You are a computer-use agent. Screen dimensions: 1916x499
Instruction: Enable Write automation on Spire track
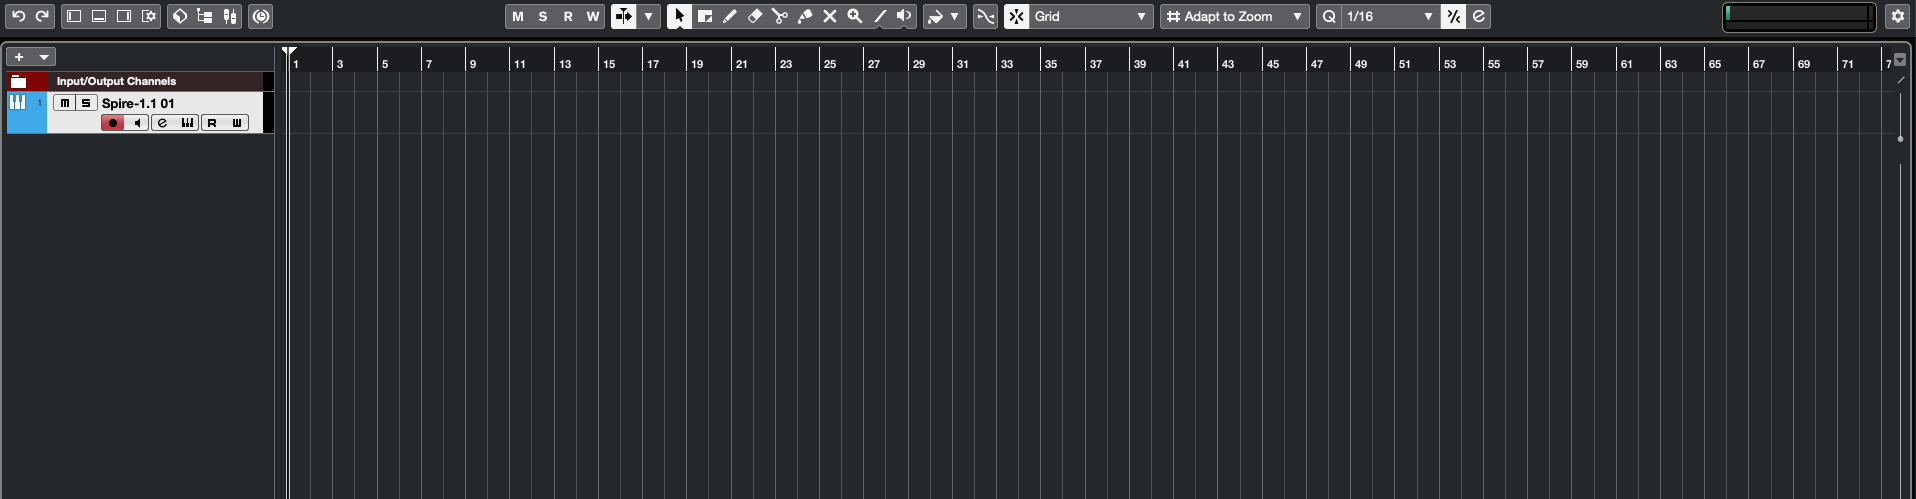coord(237,123)
